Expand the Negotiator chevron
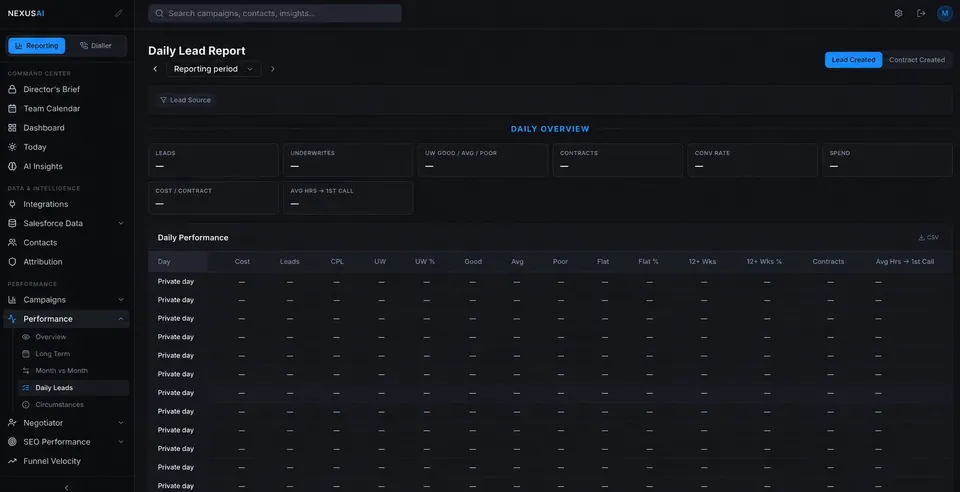960x492 pixels. pos(121,423)
